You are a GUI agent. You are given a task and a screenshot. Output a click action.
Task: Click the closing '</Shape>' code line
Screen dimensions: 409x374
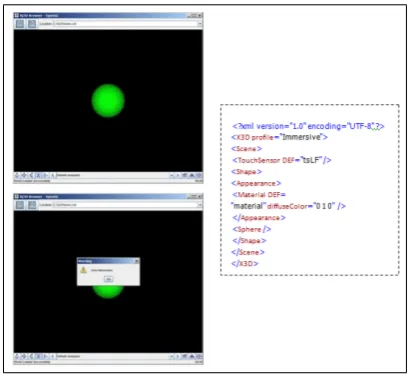click(249, 241)
